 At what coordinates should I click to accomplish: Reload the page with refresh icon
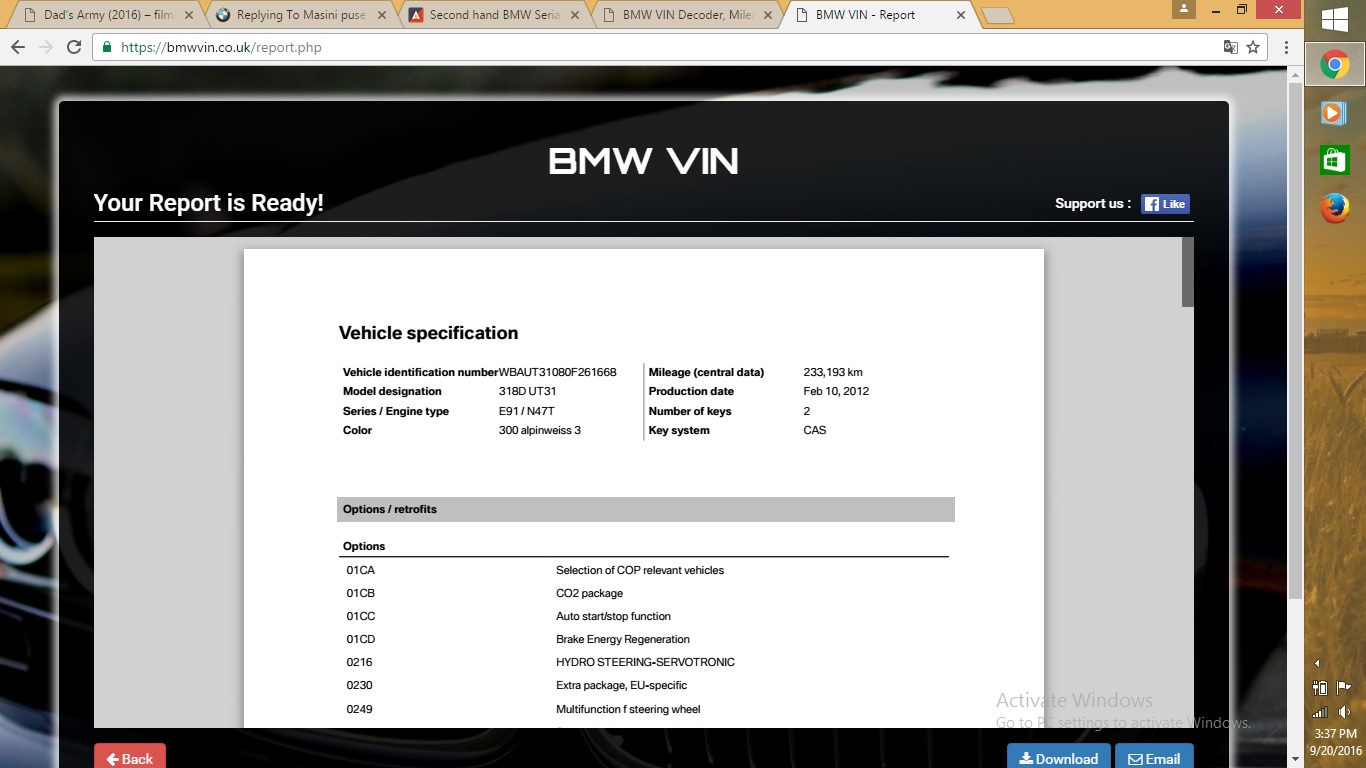[x=74, y=47]
